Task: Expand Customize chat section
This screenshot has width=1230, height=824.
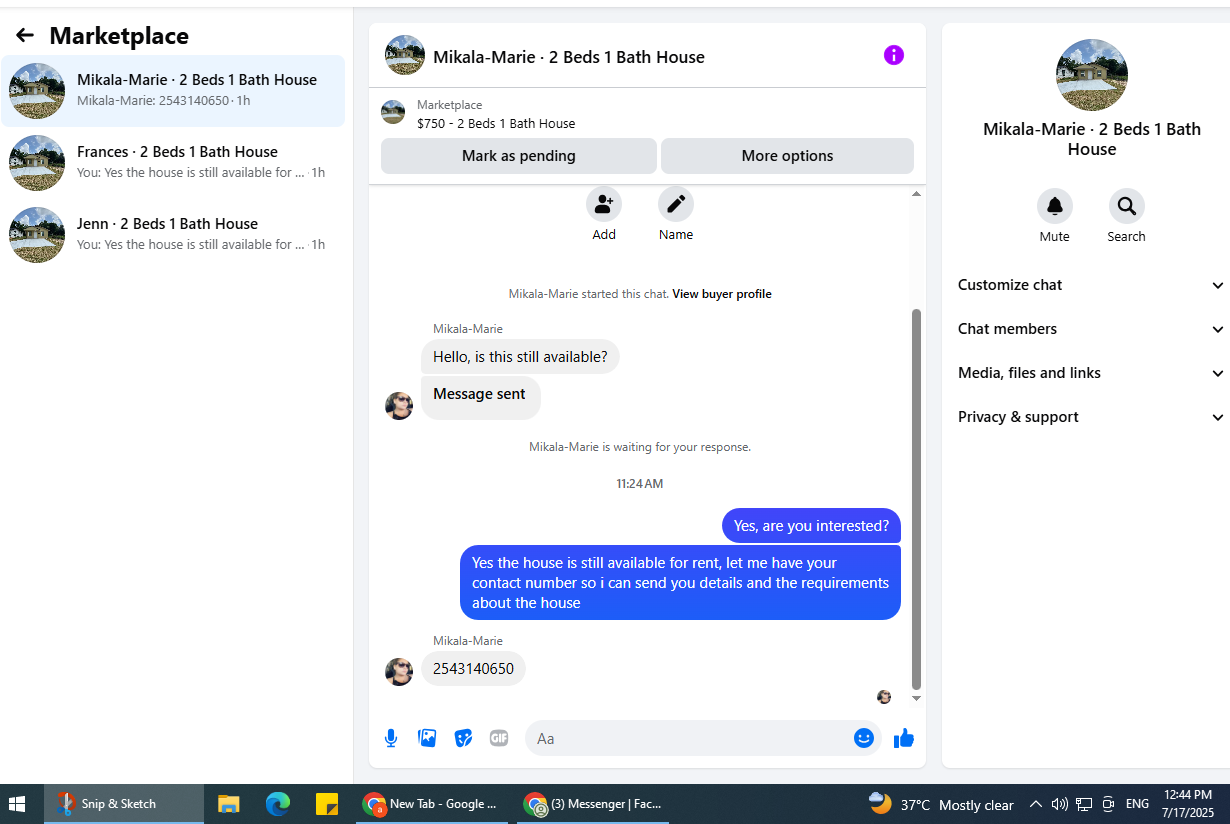Action: [x=1091, y=285]
